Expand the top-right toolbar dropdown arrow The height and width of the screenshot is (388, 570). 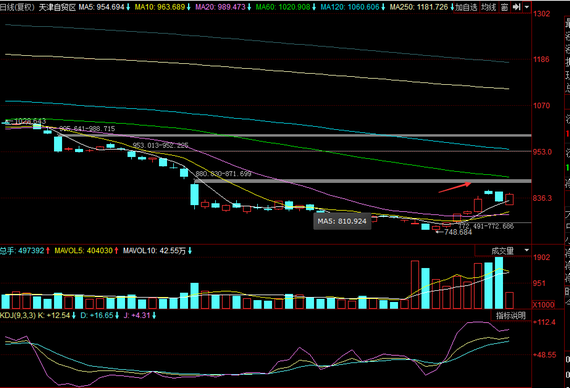click(x=526, y=7)
